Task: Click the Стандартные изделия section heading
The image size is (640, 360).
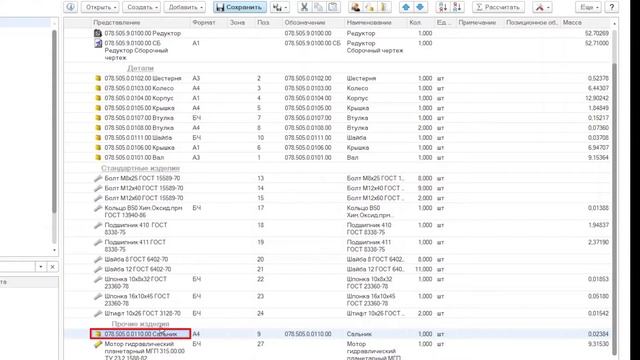Action: [x=140, y=168]
